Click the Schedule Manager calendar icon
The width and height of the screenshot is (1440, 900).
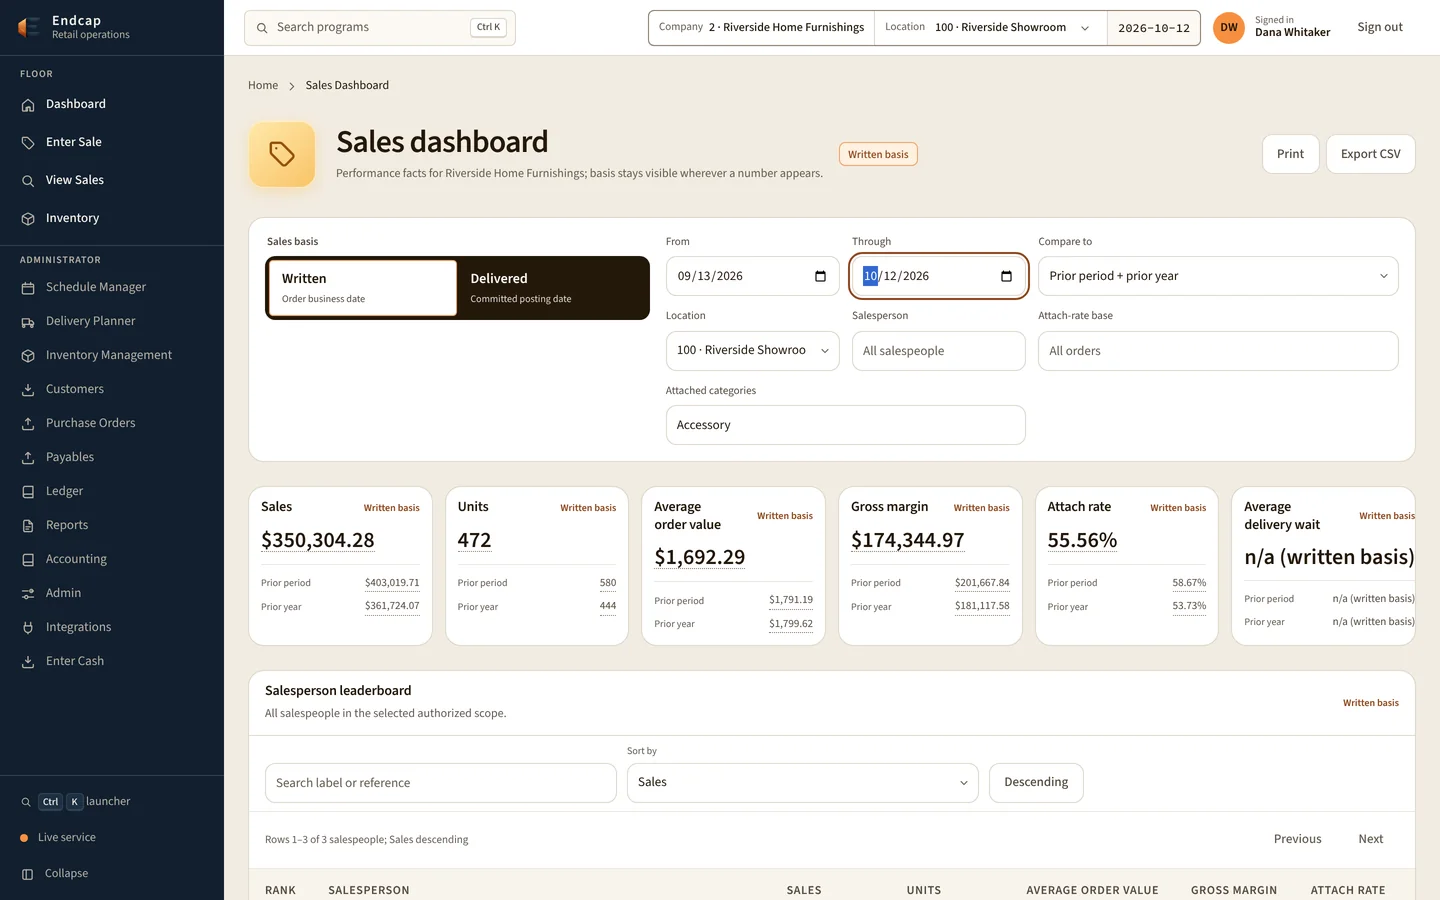click(x=28, y=288)
